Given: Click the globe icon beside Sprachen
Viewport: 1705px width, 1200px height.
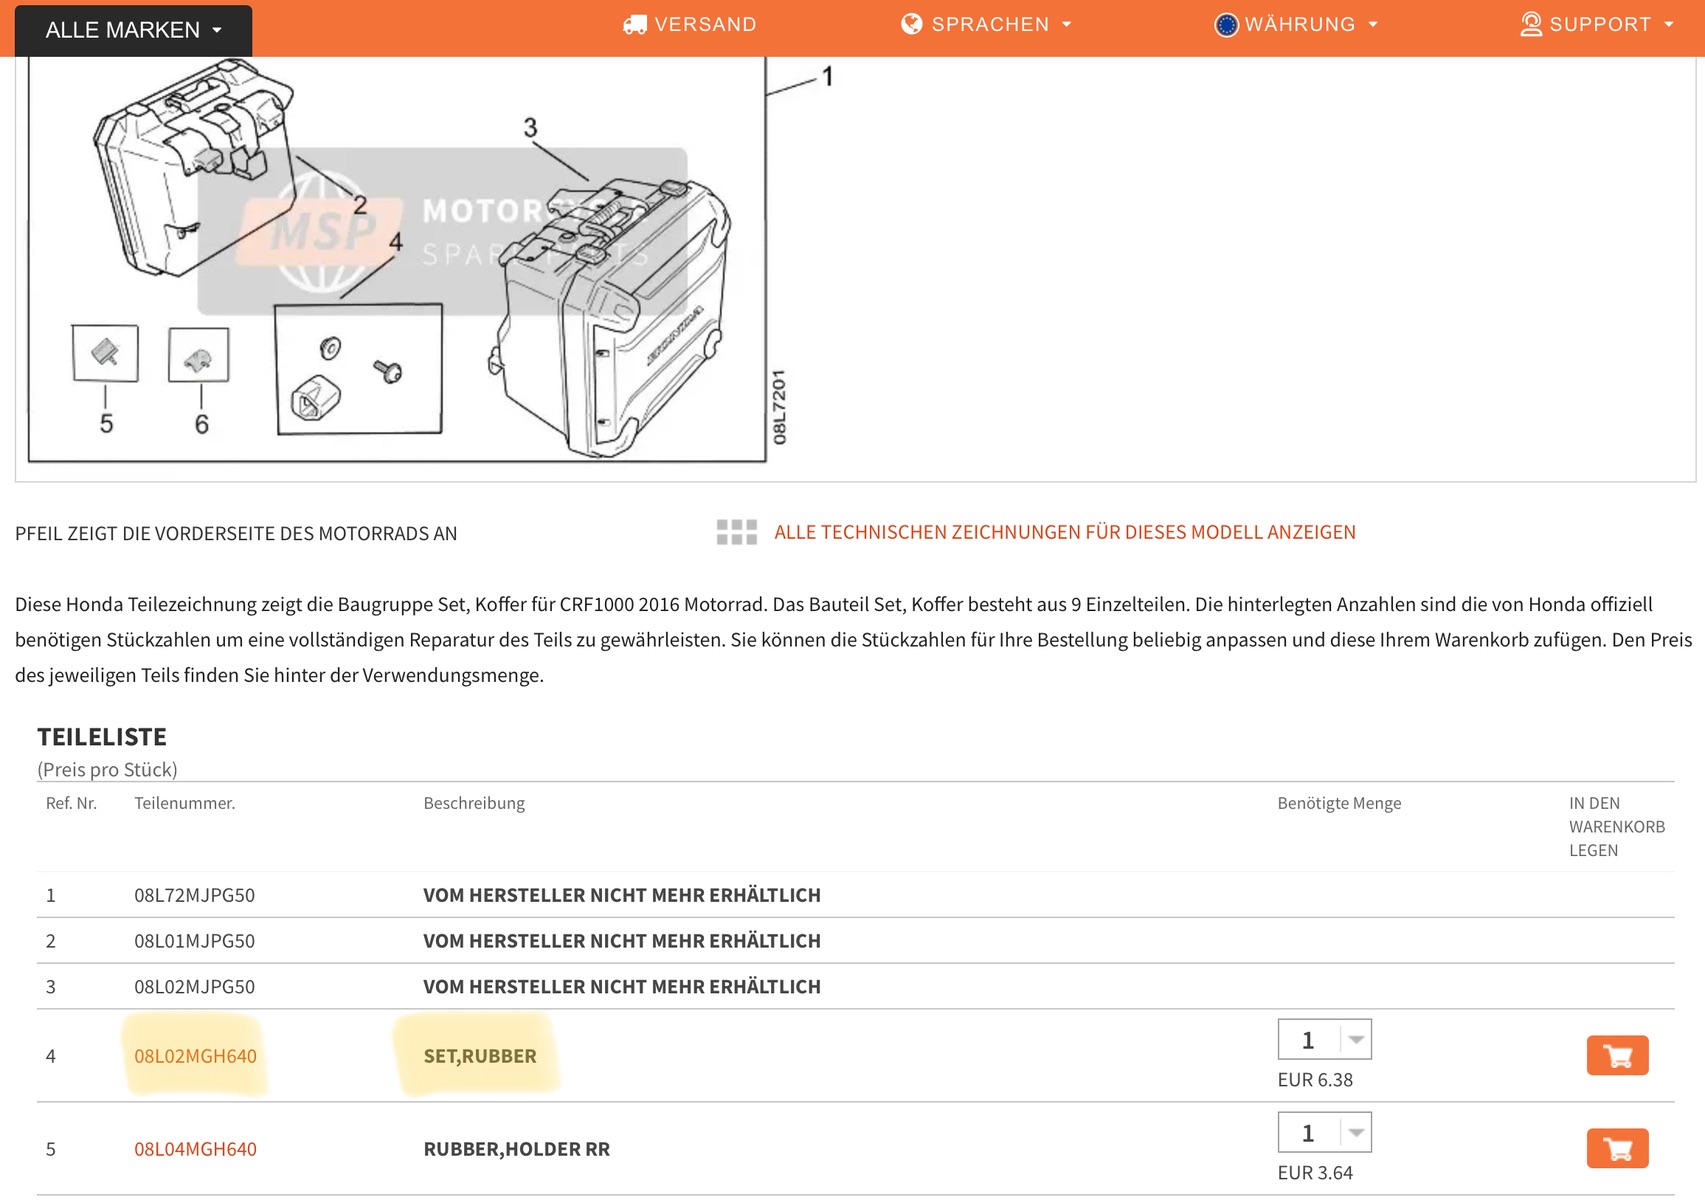Looking at the screenshot, I should tap(911, 24).
